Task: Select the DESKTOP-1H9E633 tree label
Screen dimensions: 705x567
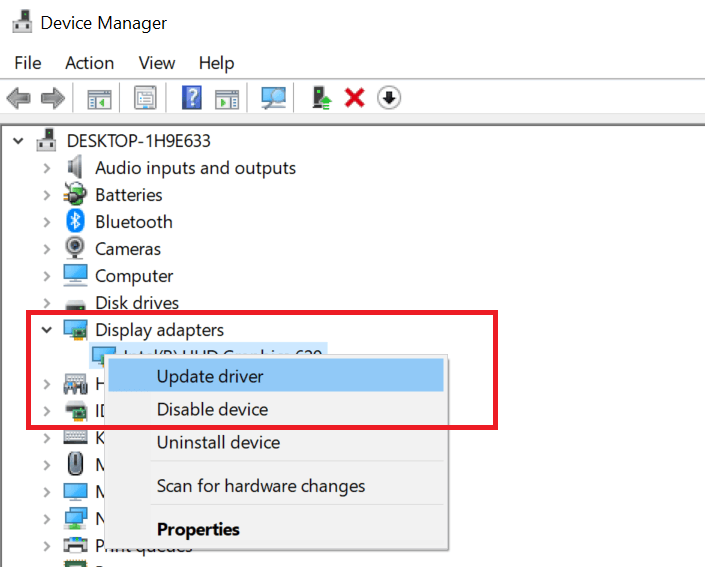Action: (138, 141)
